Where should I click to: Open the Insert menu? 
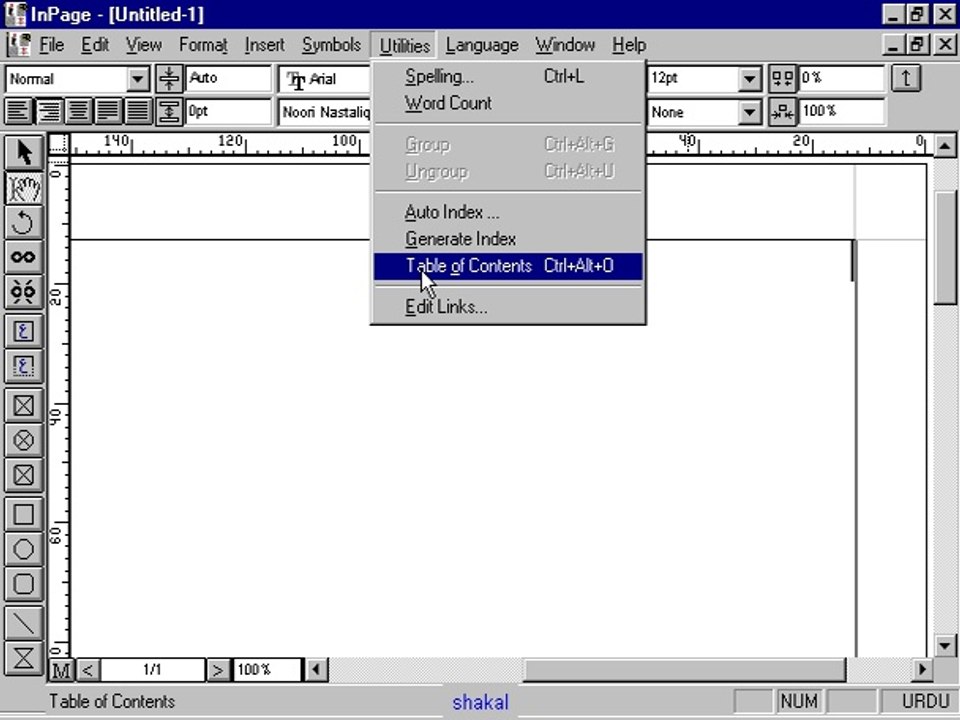[x=264, y=45]
